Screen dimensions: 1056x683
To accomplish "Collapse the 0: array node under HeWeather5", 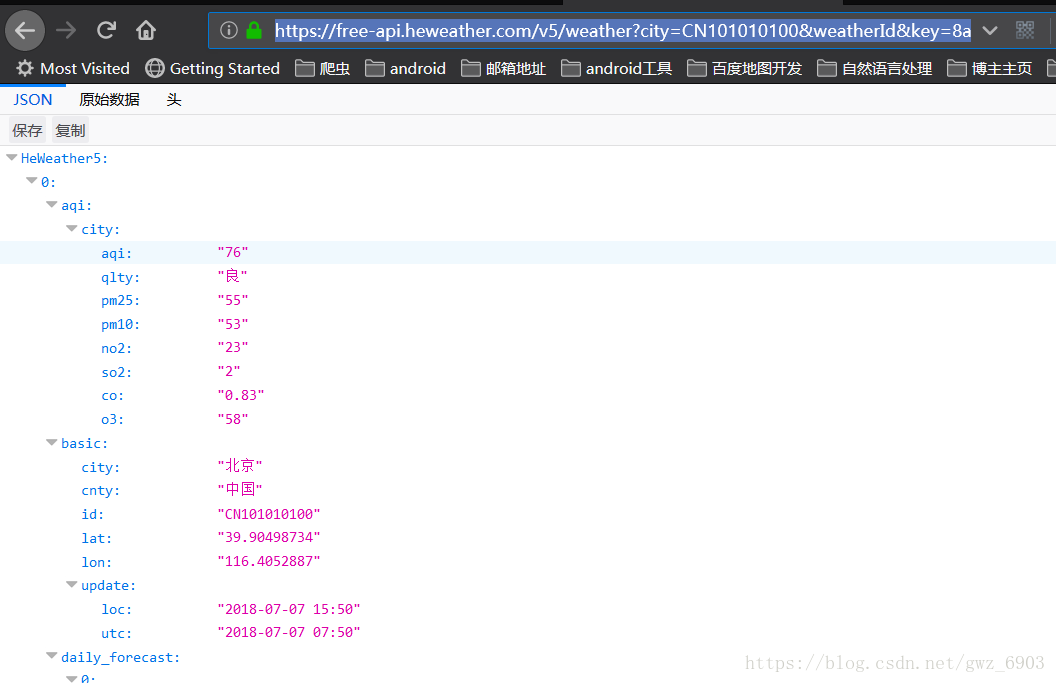I will pos(32,181).
